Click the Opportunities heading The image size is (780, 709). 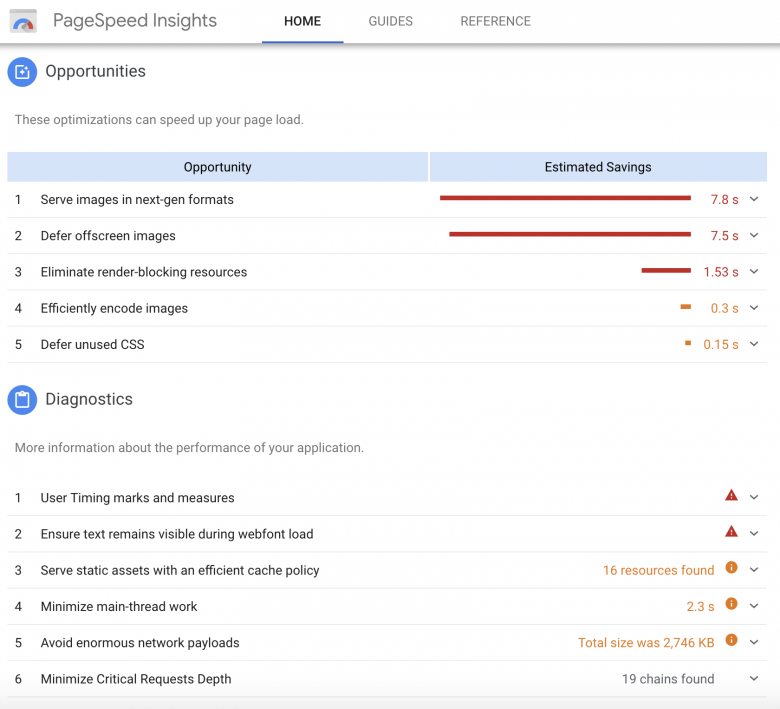pyautogui.click(x=96, y=71)
